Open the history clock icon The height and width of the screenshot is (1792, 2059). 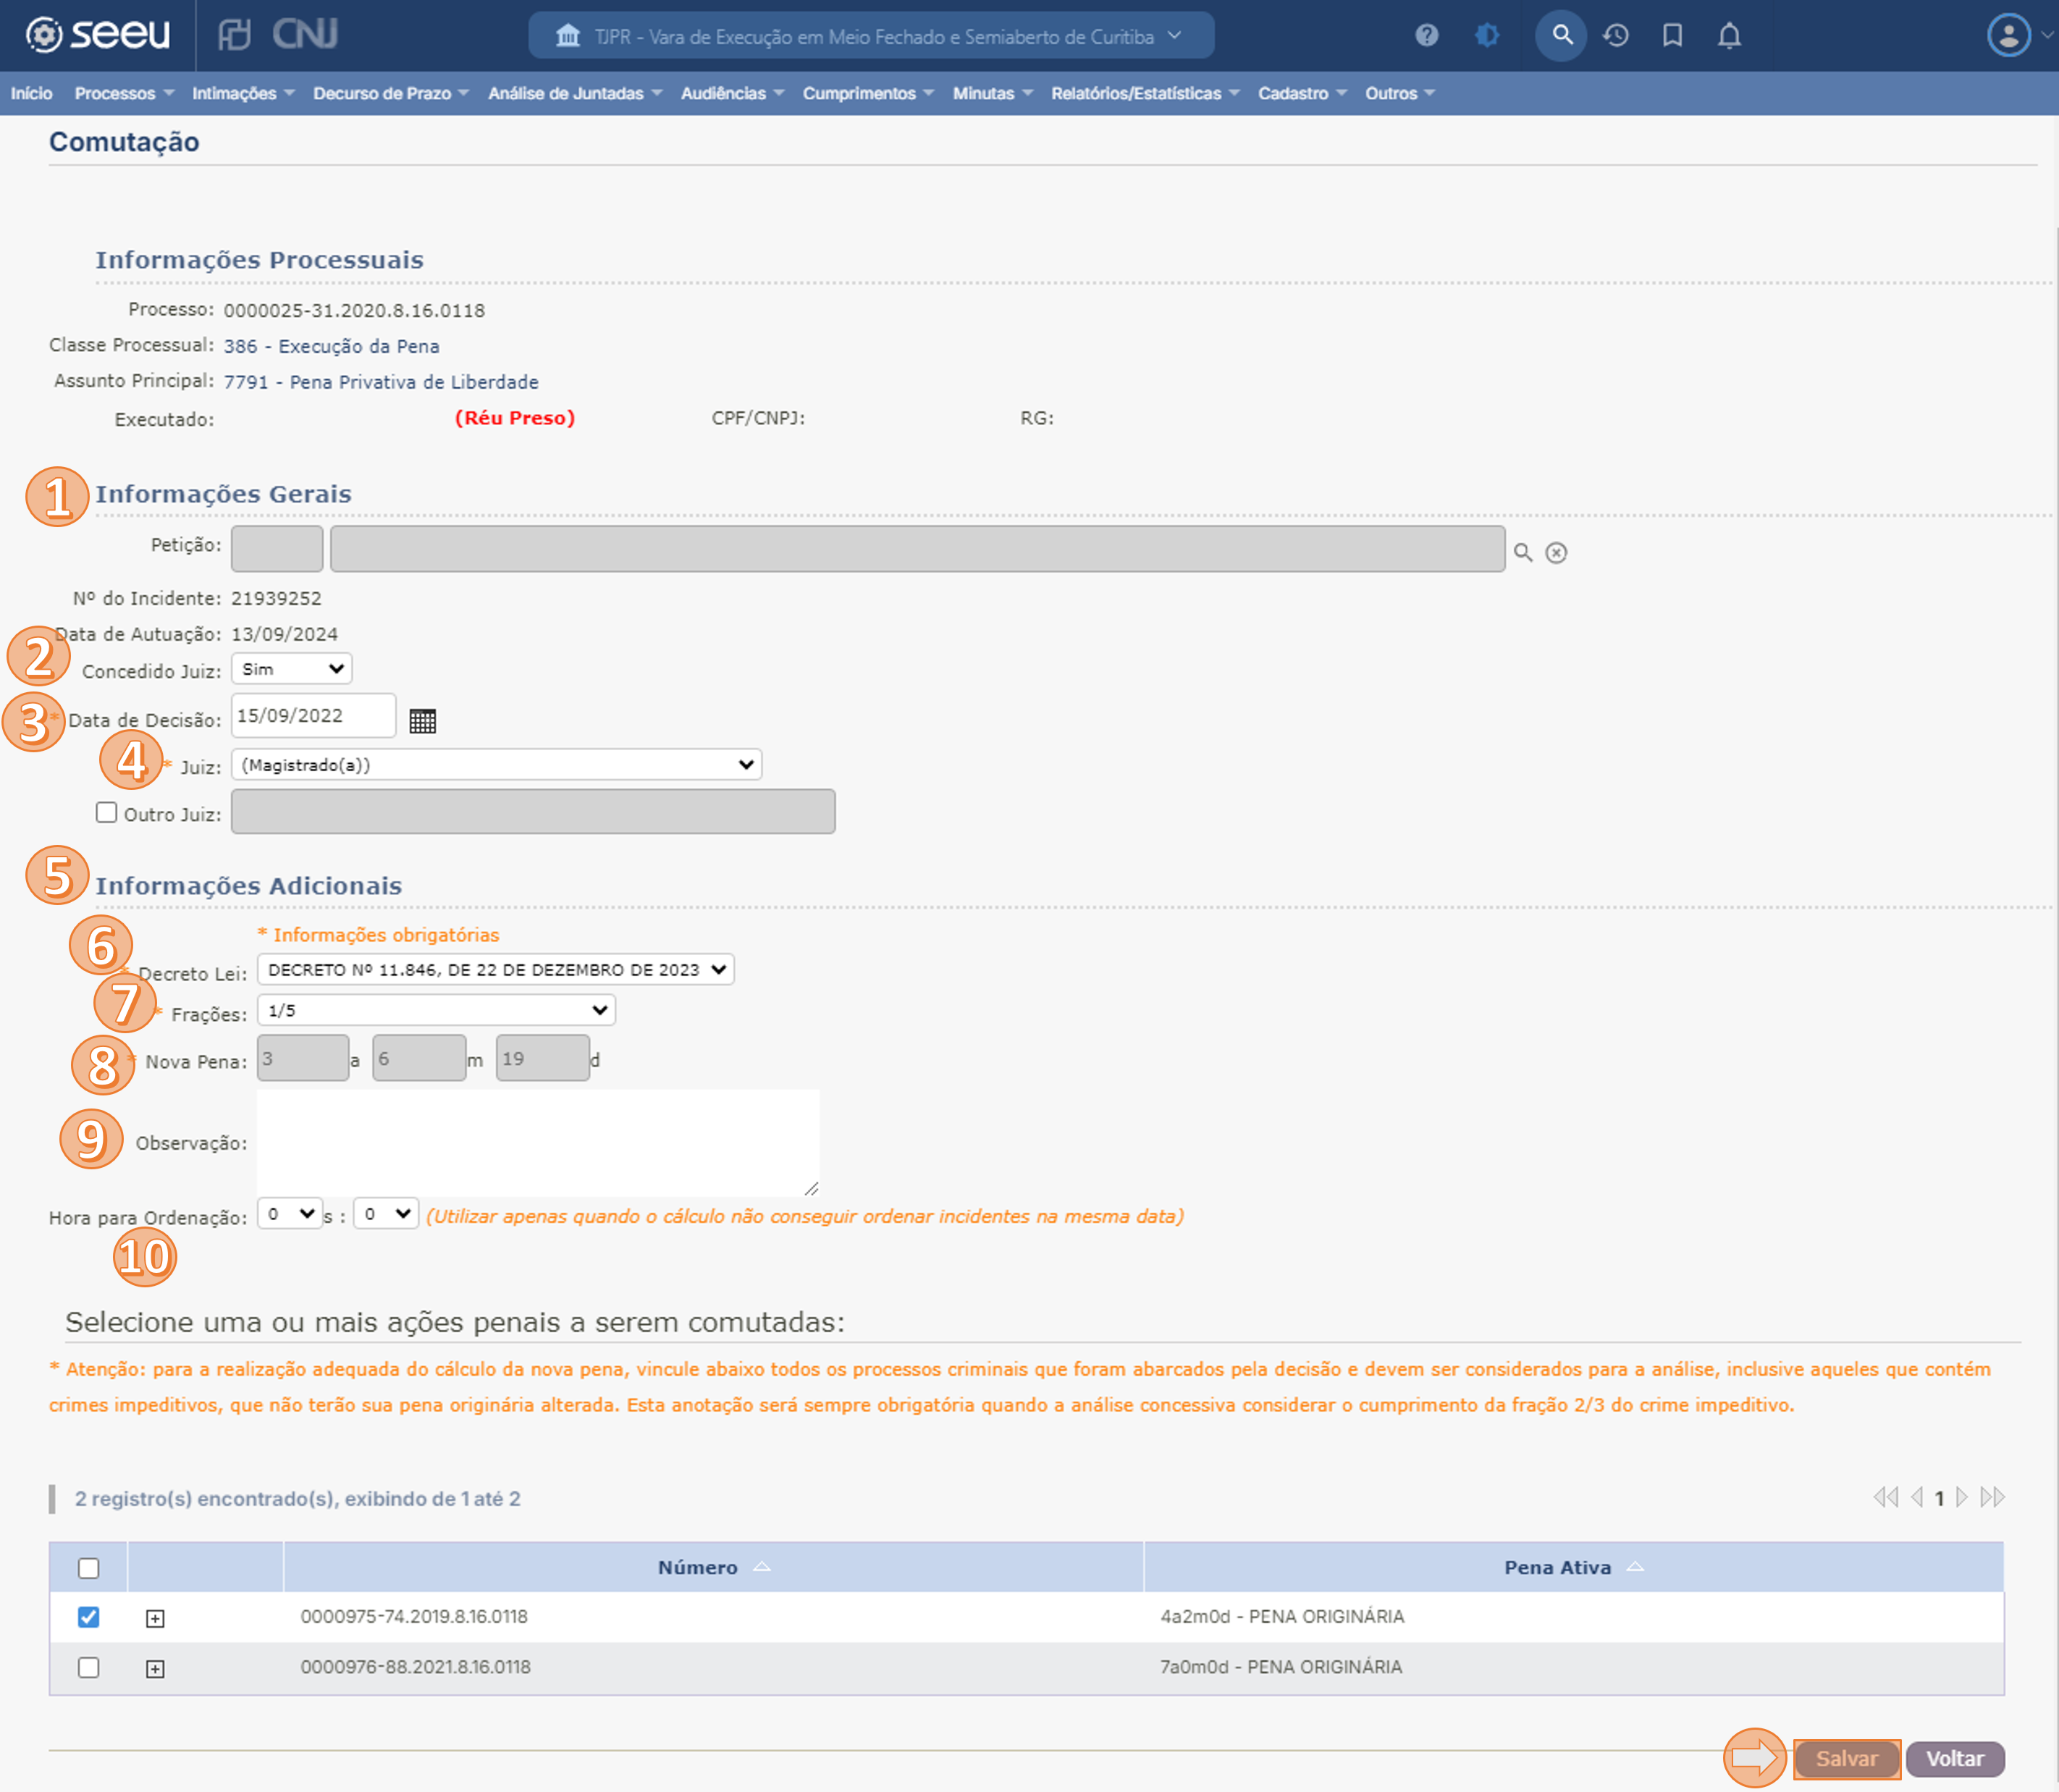pos(1616,36)
